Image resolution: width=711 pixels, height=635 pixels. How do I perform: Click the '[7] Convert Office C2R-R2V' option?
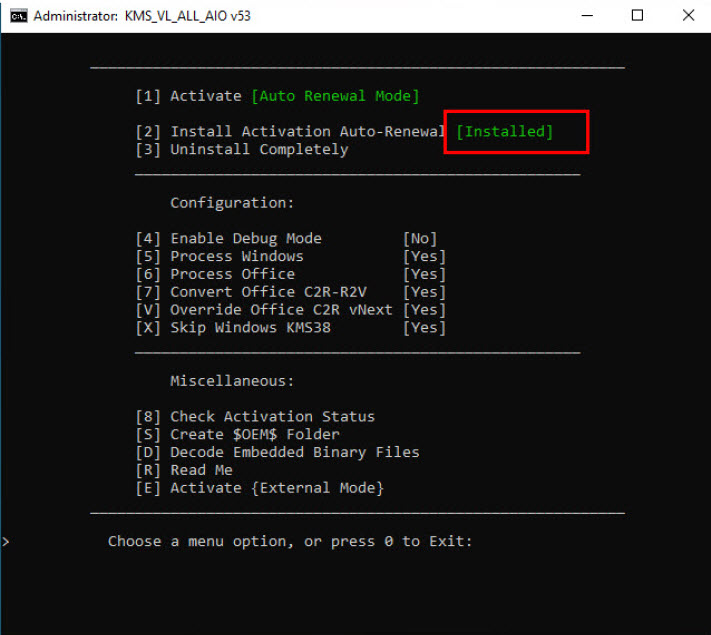tap(251, 292)
